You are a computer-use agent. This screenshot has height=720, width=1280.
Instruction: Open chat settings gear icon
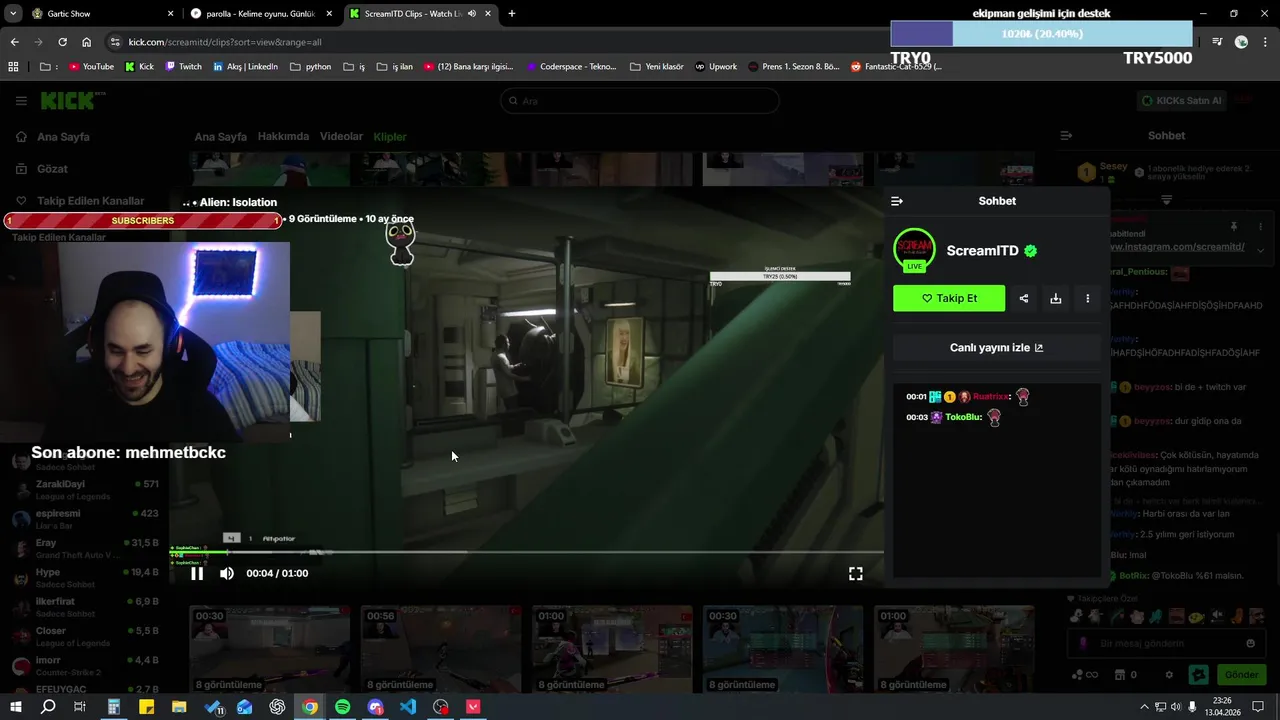coord(1169,675)
